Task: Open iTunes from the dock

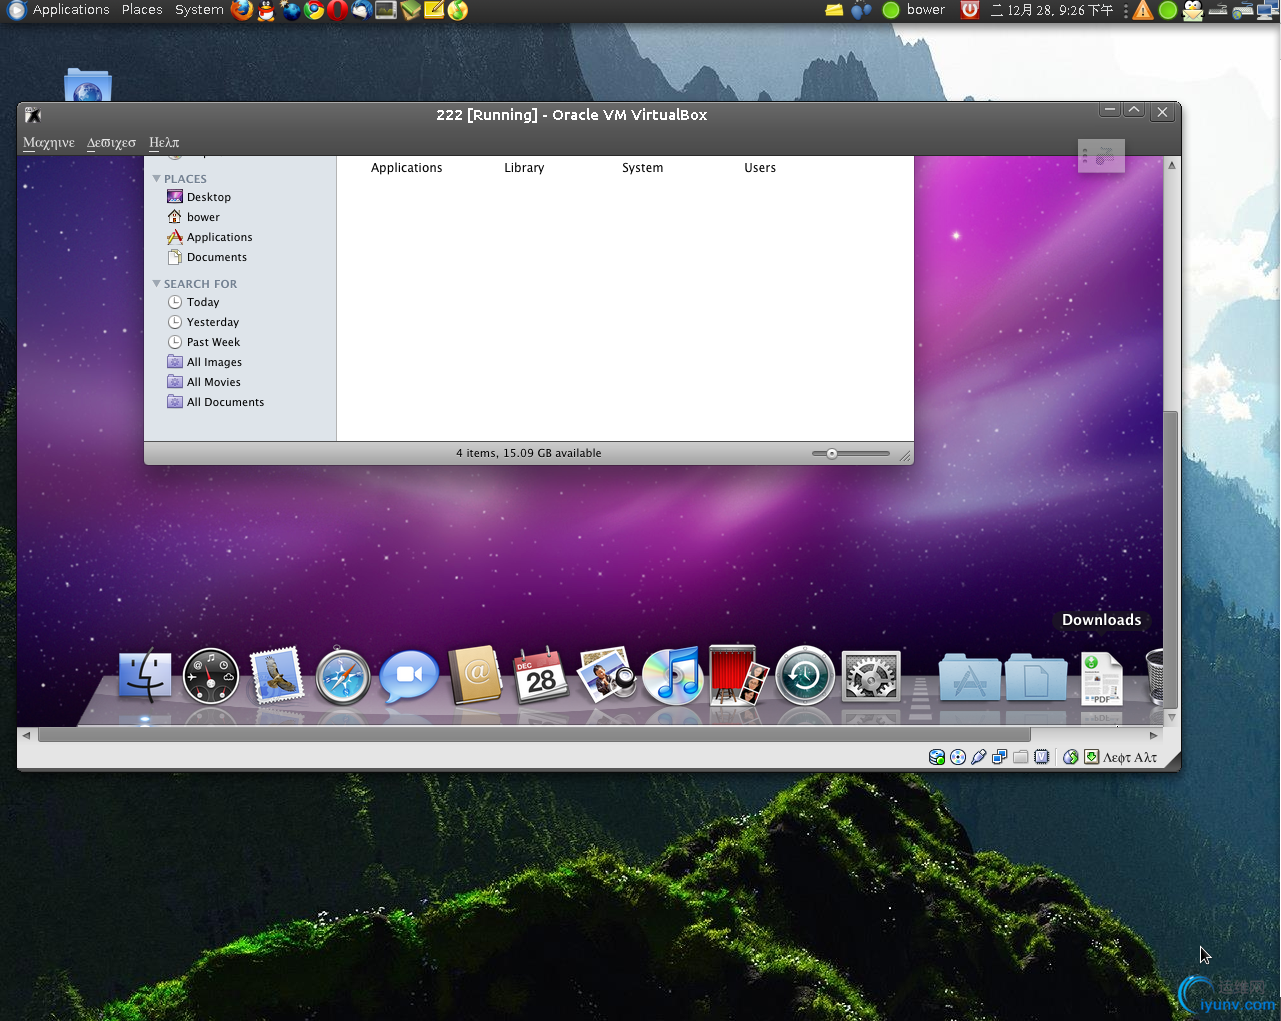Action: pos(673,676)
